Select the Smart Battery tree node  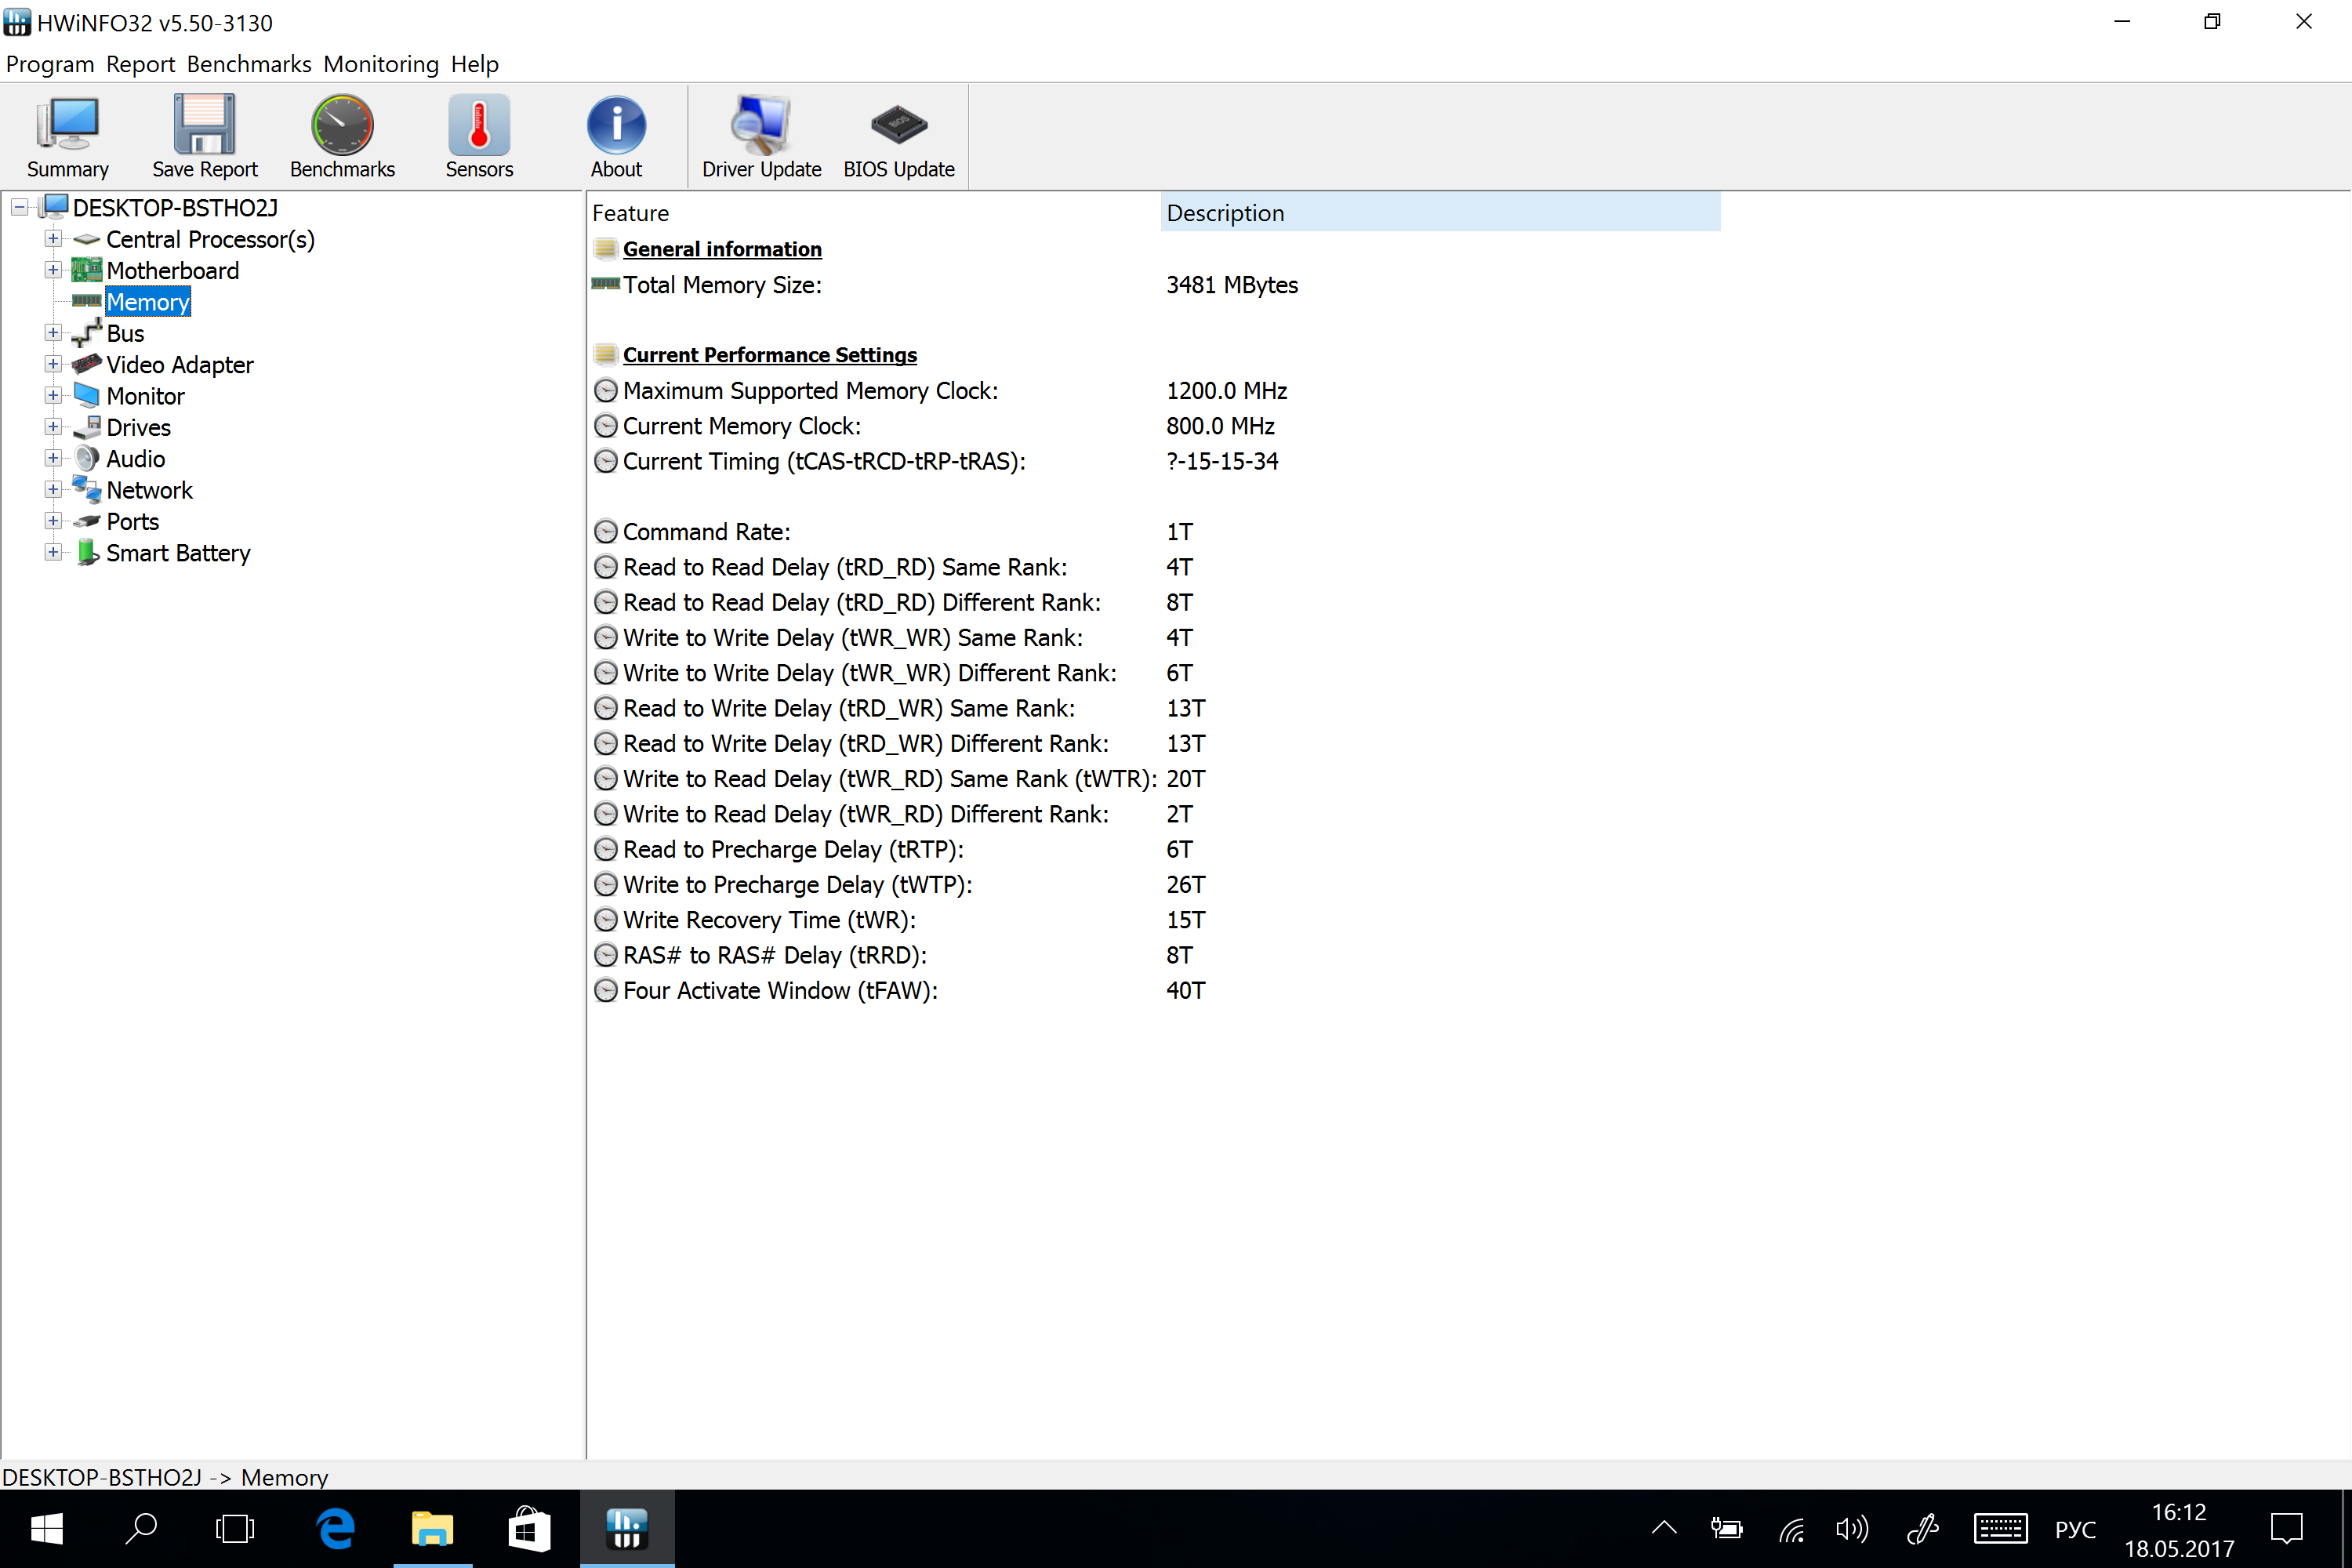pyautogui.click(x=178, y=553)
